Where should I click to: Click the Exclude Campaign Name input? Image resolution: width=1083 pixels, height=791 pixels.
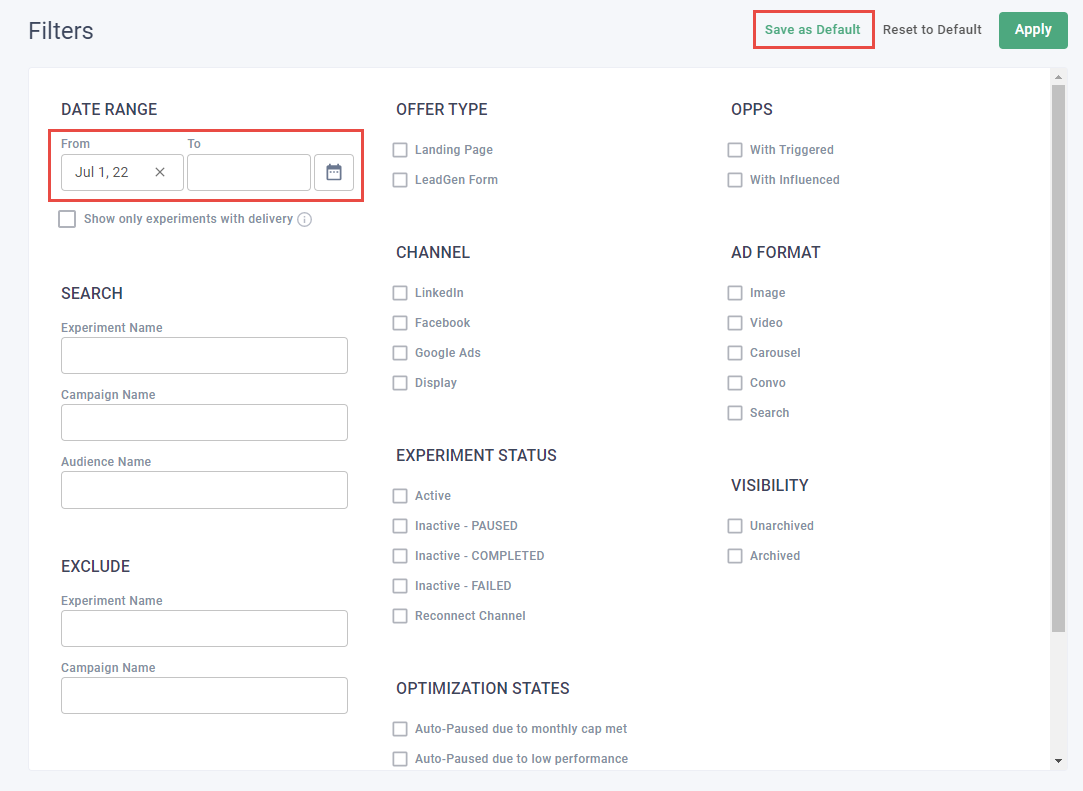pos(204,695)
